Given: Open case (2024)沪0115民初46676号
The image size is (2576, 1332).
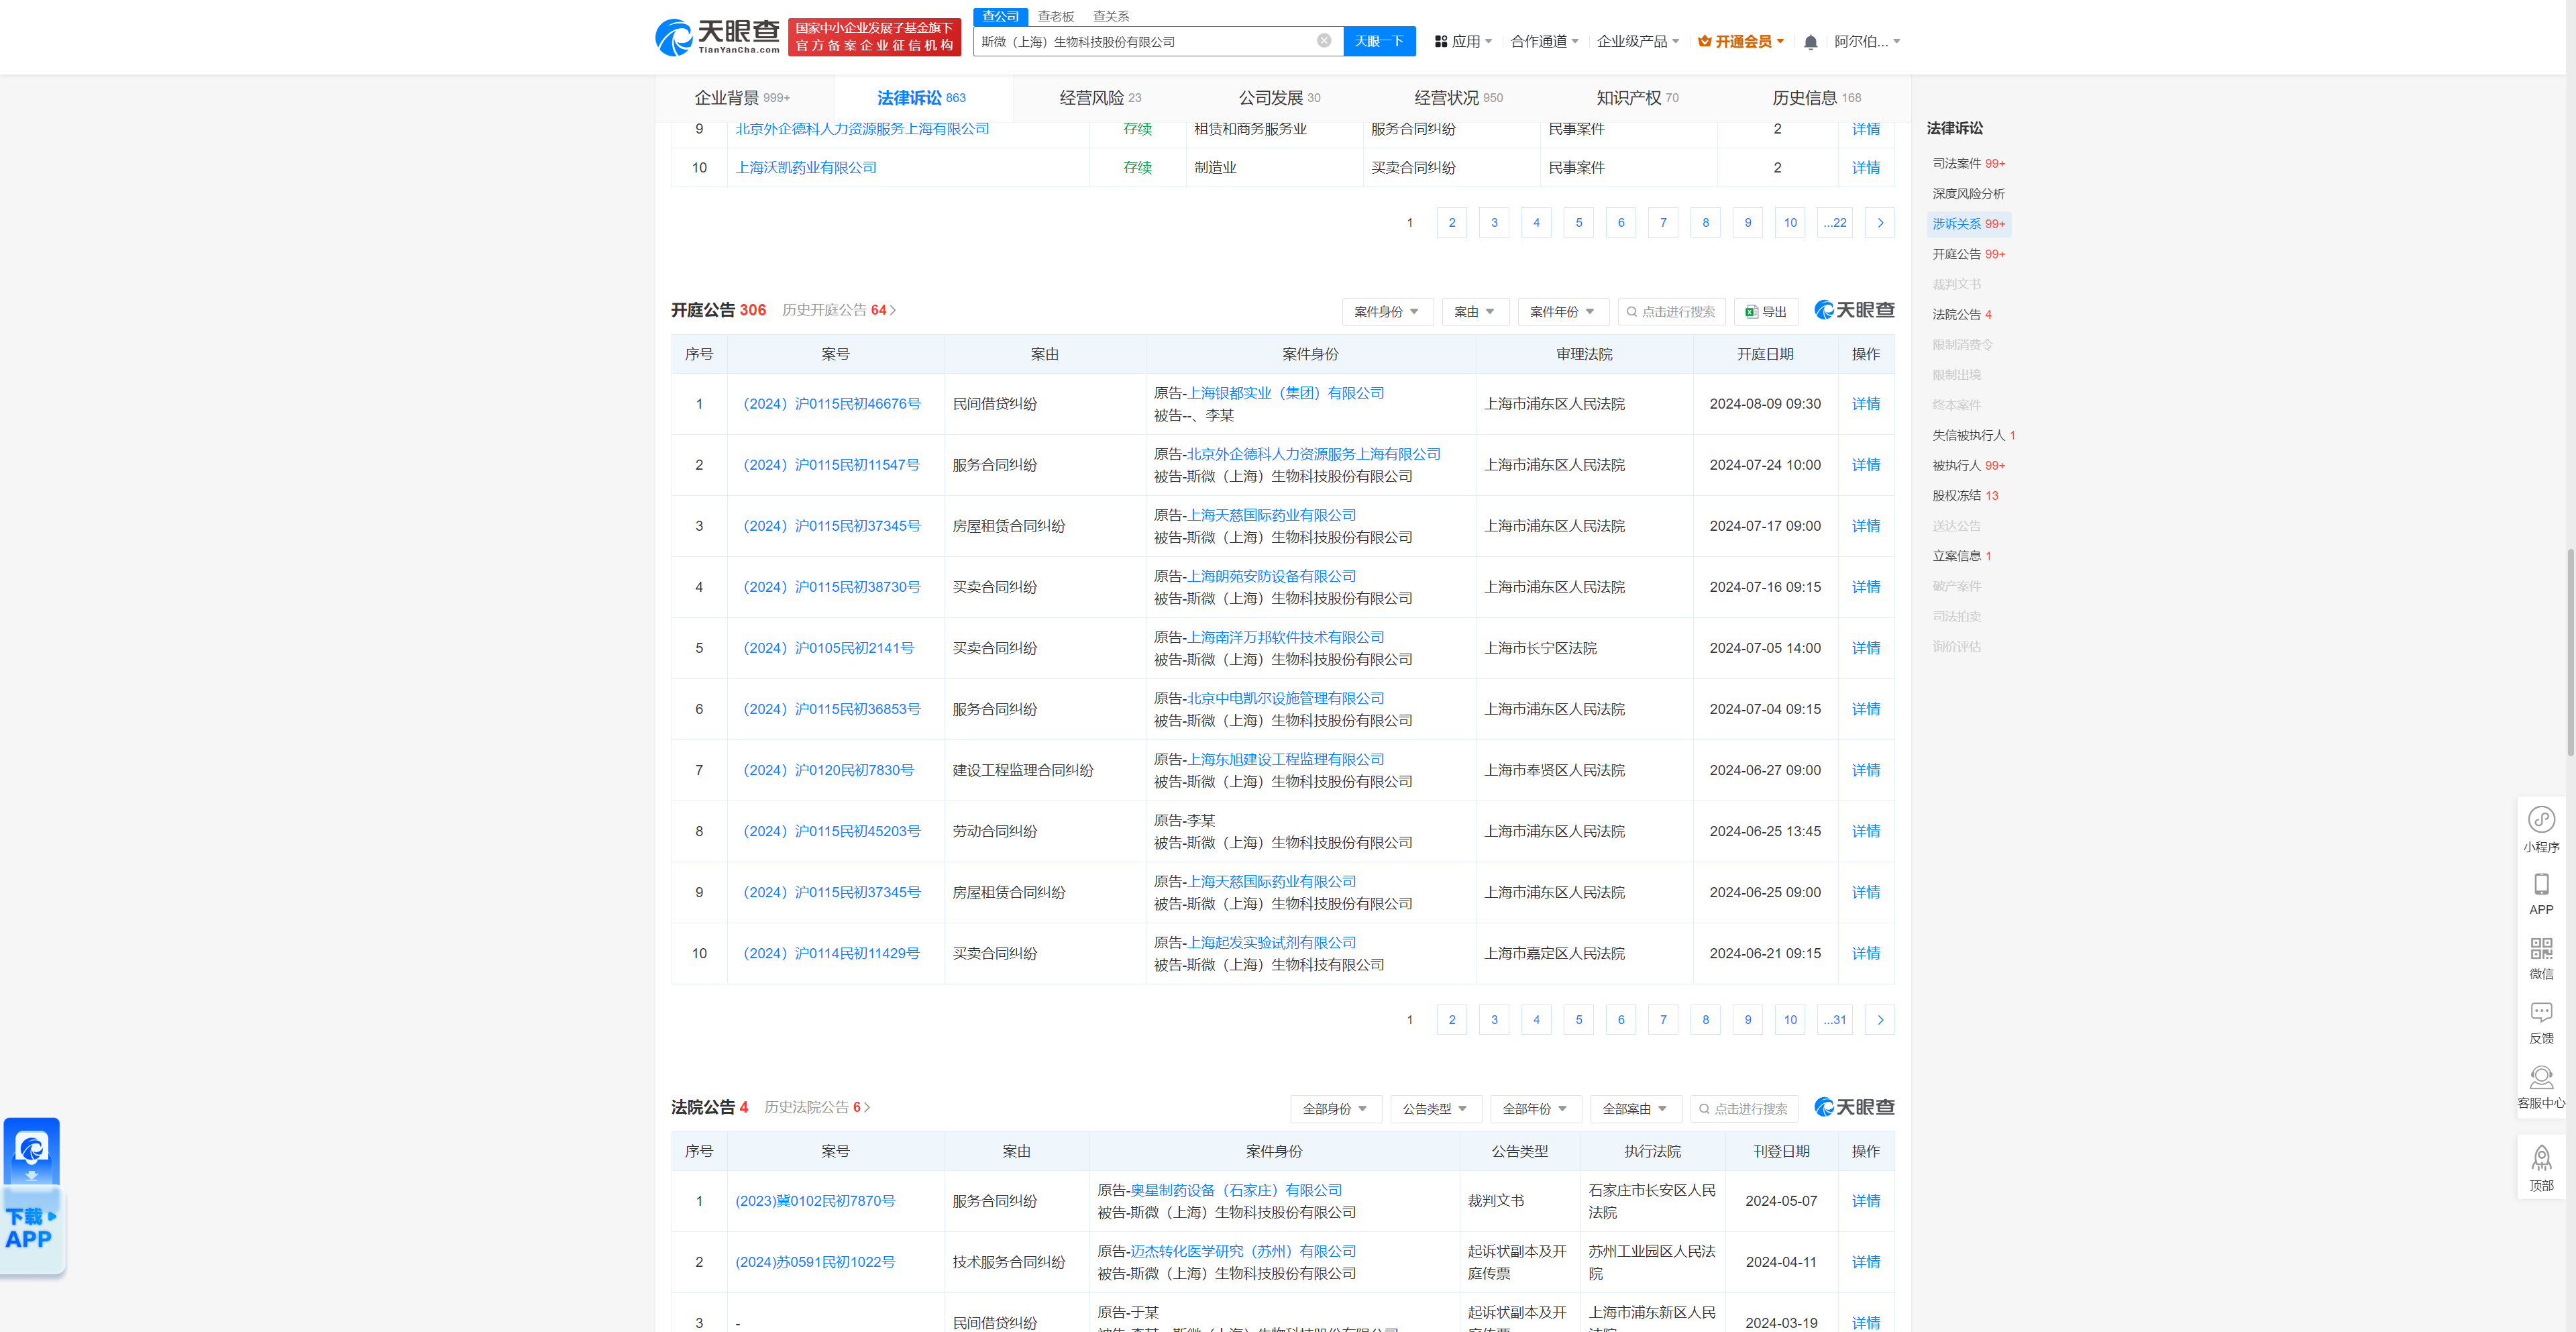Looking at the screenshot, I should point(832,404).
